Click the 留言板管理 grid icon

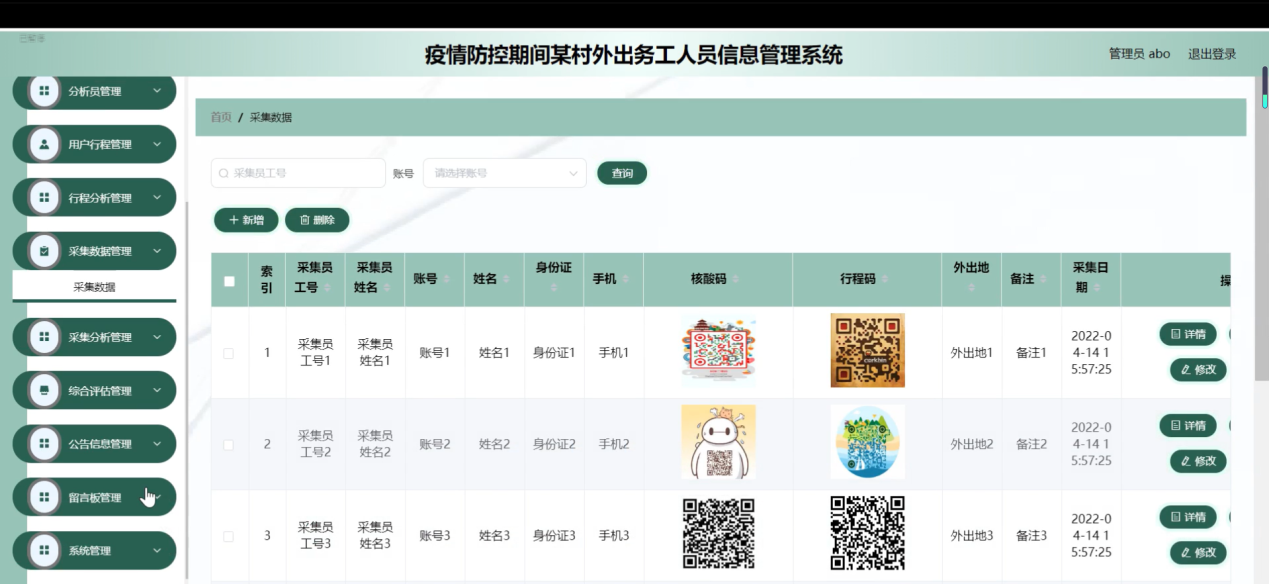point(44,497)
